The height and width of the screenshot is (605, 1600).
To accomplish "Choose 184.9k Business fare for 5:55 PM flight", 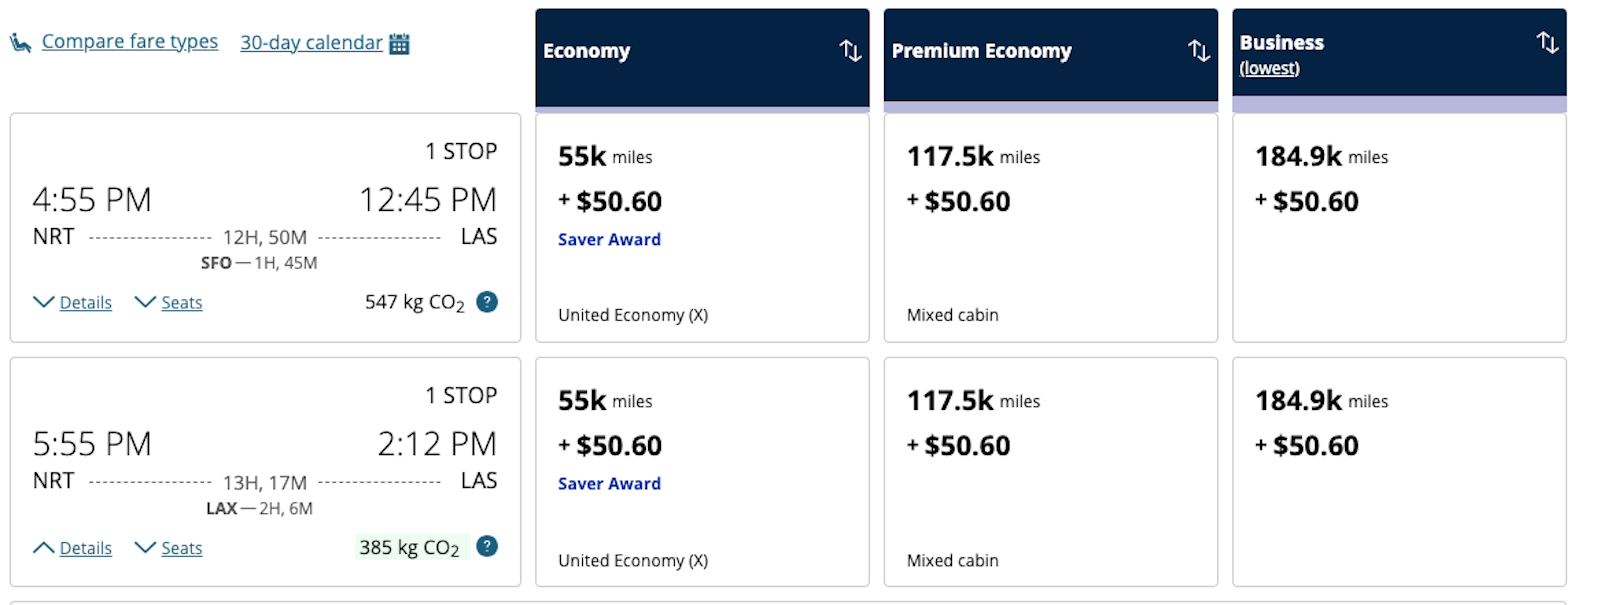I will 1399,472.
